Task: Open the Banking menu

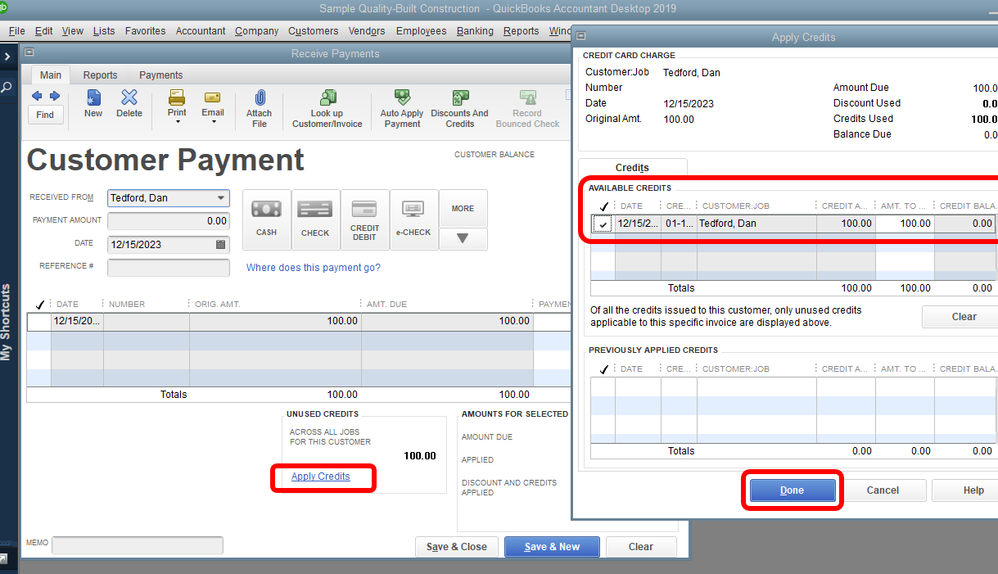Action: coord(475,31)
